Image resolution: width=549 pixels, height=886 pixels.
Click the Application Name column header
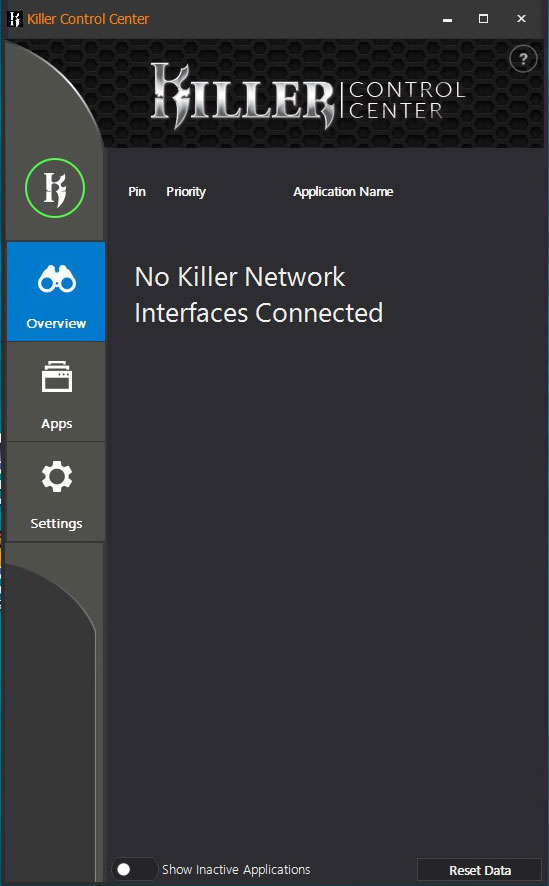343,192
